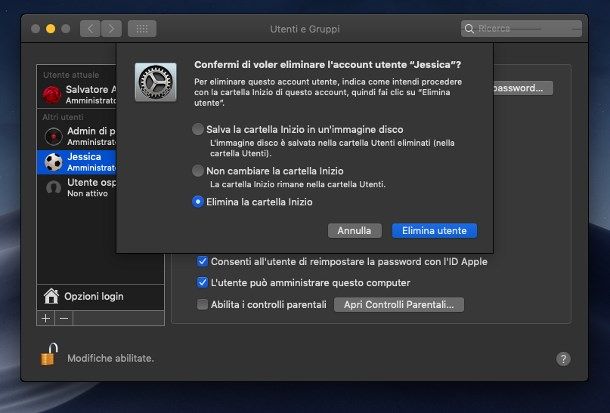
Task: Select Non cambiare la cartella Inizio option
Action: tap(198, 170)
